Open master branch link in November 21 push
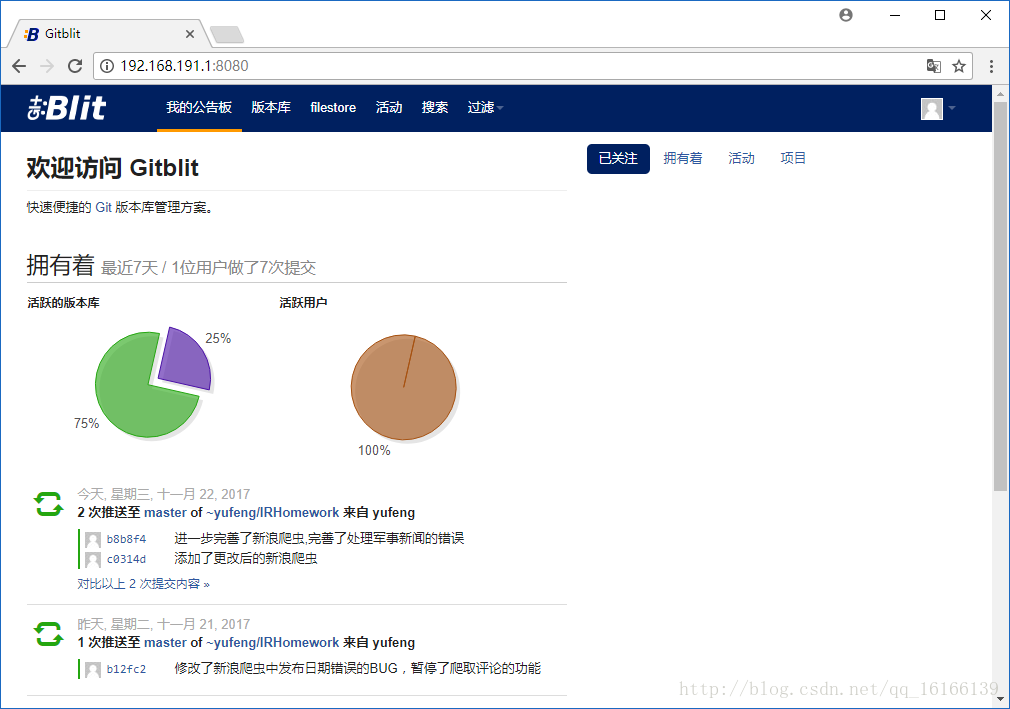 (166, 643)
